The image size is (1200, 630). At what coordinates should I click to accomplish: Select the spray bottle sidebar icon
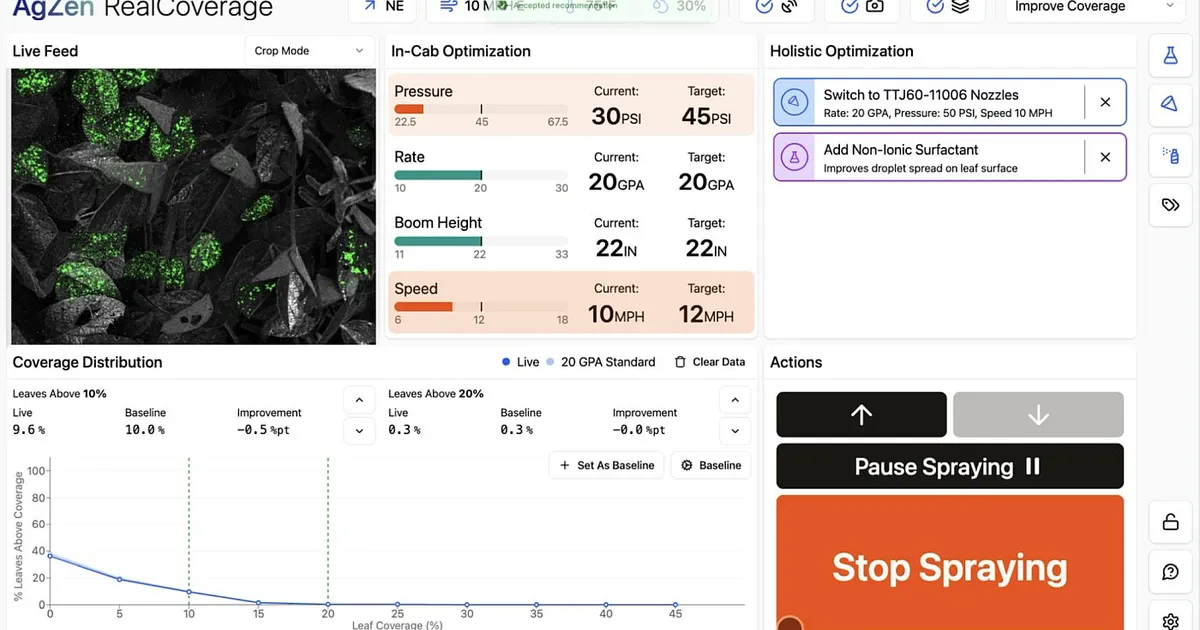[x=1169, y=154]
